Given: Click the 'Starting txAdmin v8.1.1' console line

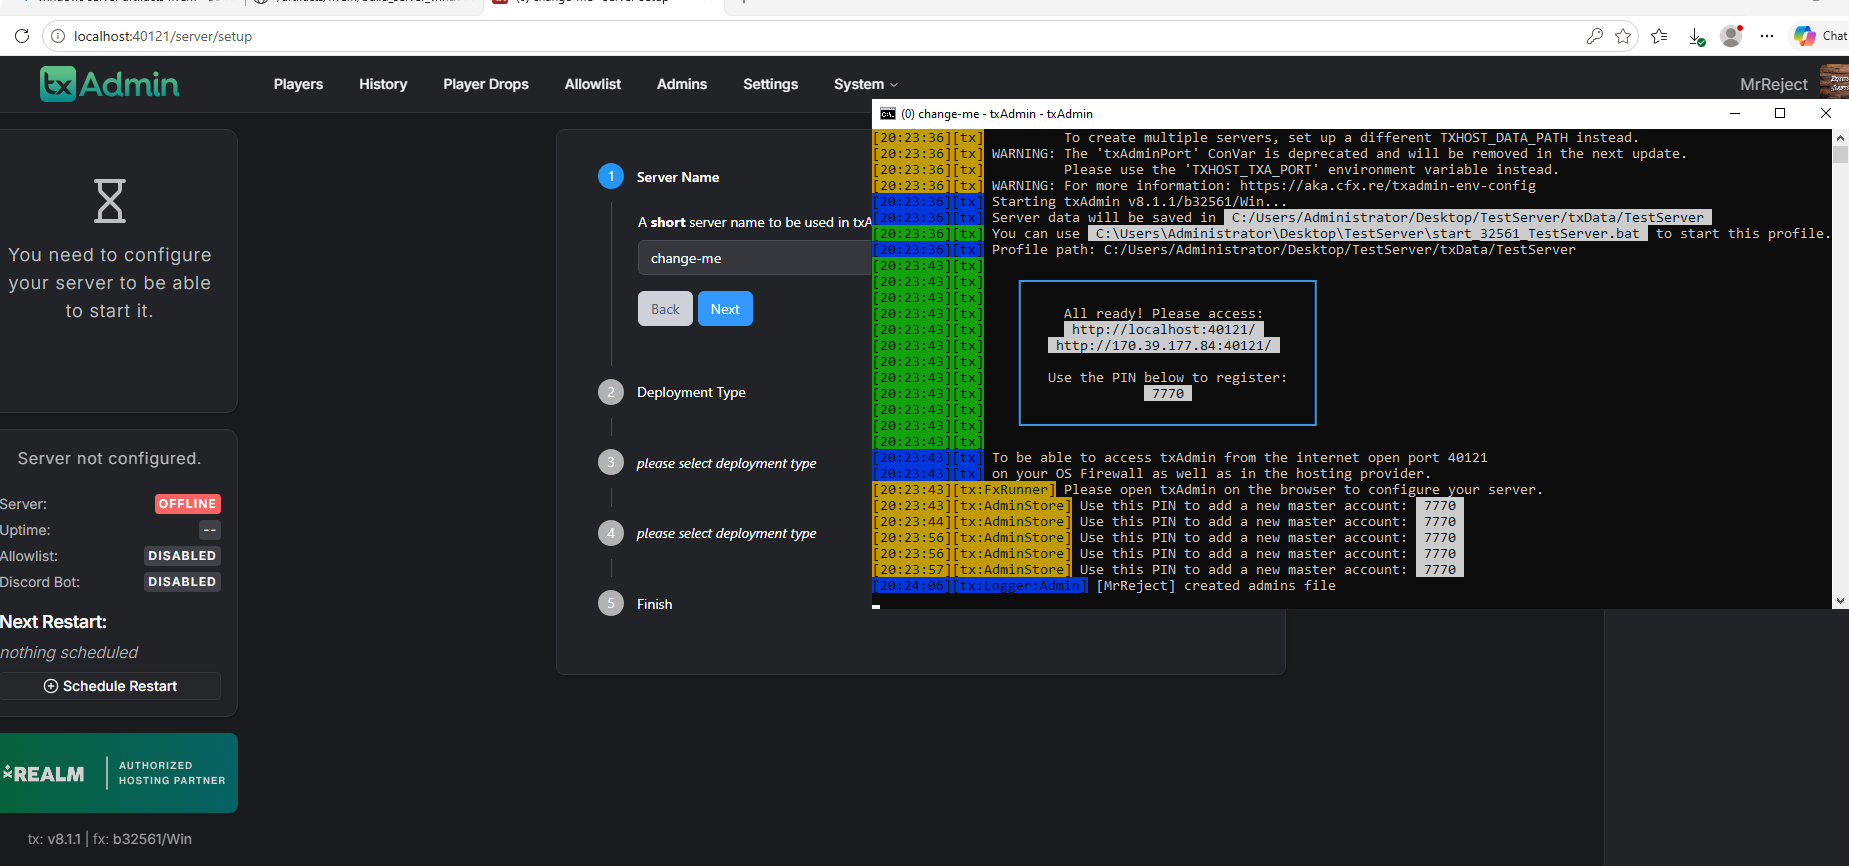Looking at the screenshot, I should 1140,202.
